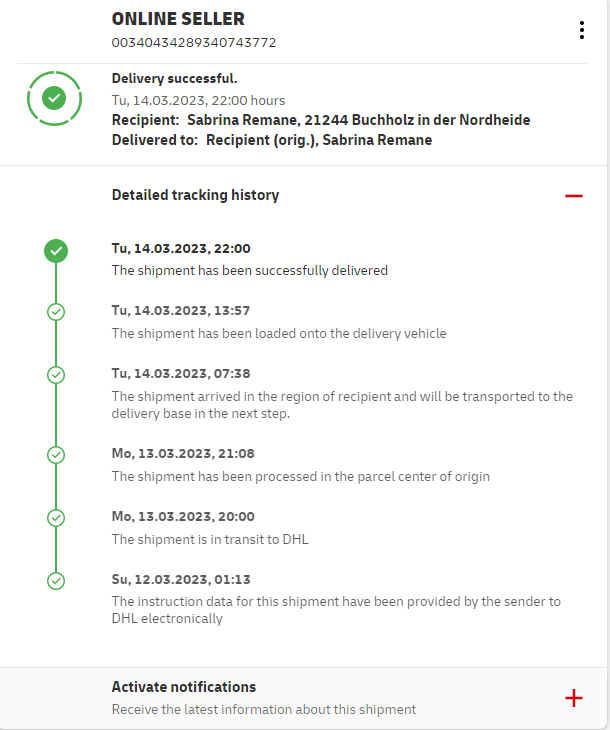Click the Su, 12.03.2023, 01:13 timestamp
This screenshot has height=730, width=610.
(180, 580)
